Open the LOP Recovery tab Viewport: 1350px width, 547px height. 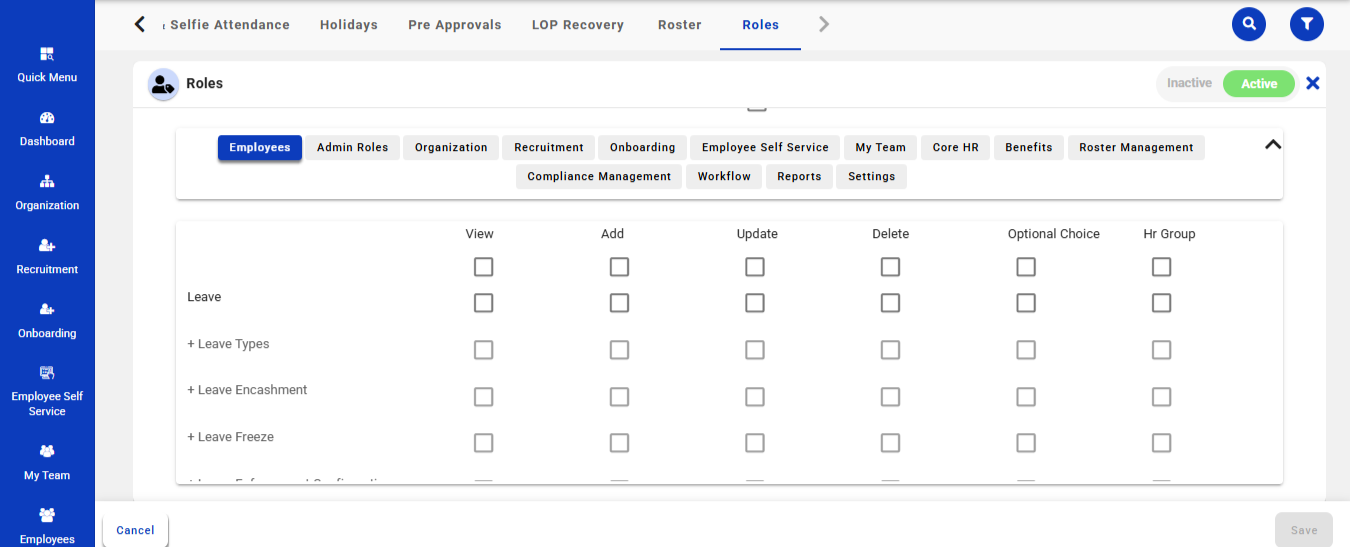tap(577, 25)
